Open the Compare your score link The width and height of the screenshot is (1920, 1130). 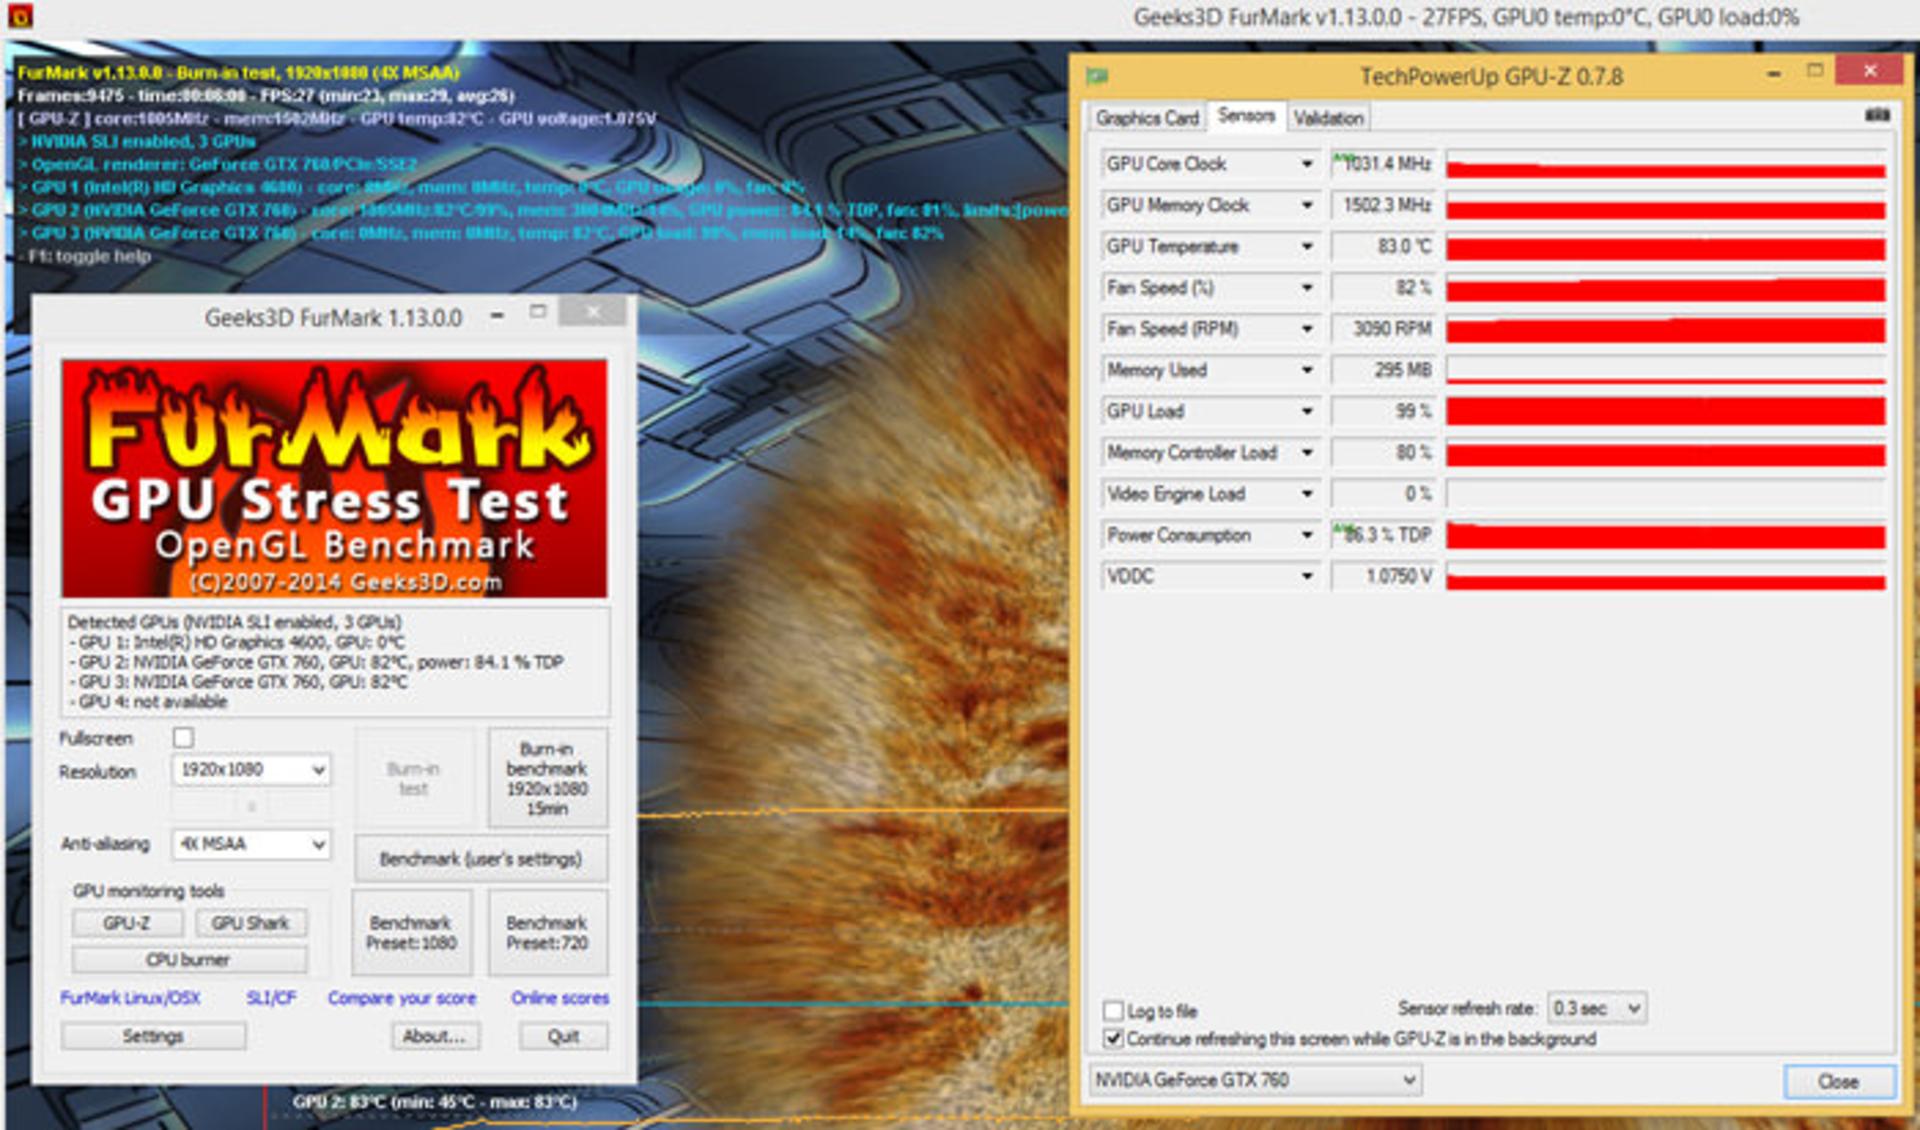coord(402,998)
